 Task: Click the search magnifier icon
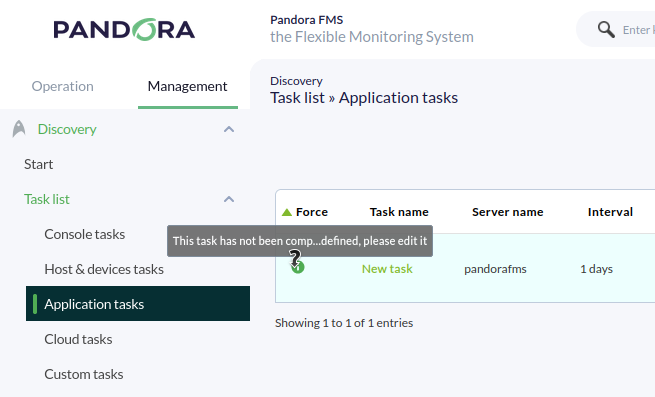point(606,30)
